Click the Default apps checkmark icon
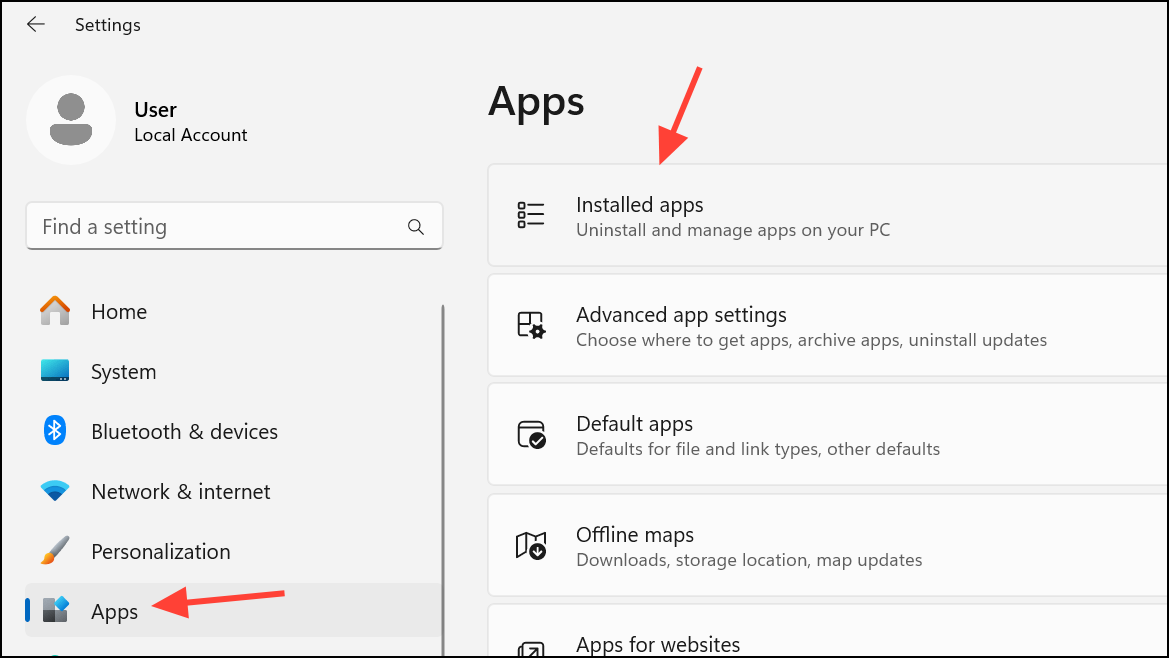The height and width of the screenshot is (658, 1169). click(x=532, y=434)
